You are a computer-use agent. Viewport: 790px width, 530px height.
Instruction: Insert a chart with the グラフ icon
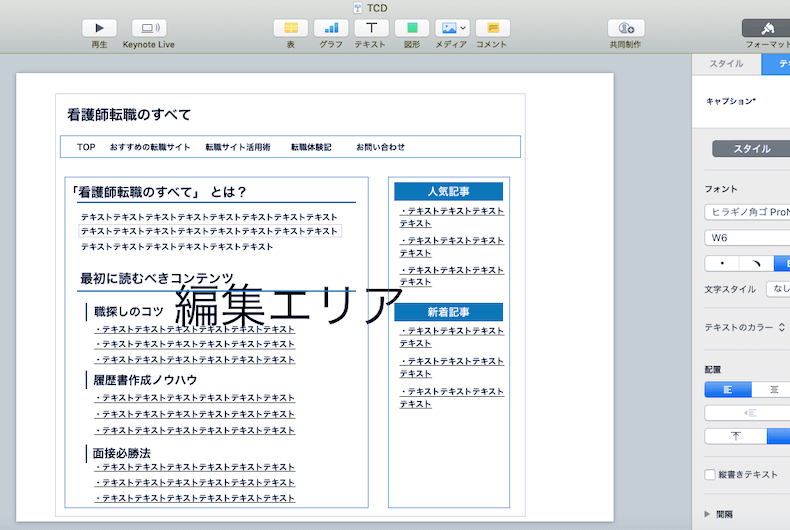pos(331,28)
